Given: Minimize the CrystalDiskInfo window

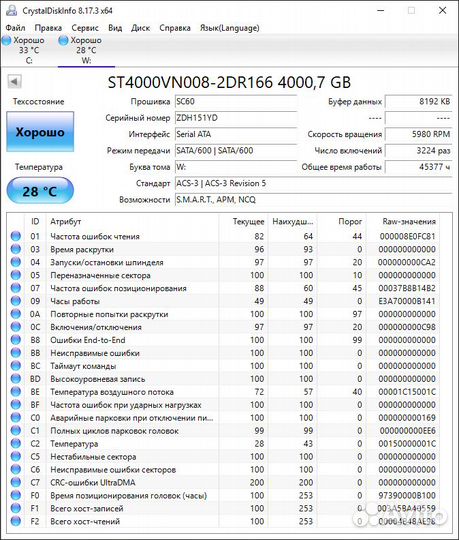Looking at the screenshot, I should (x=380, y=11).
